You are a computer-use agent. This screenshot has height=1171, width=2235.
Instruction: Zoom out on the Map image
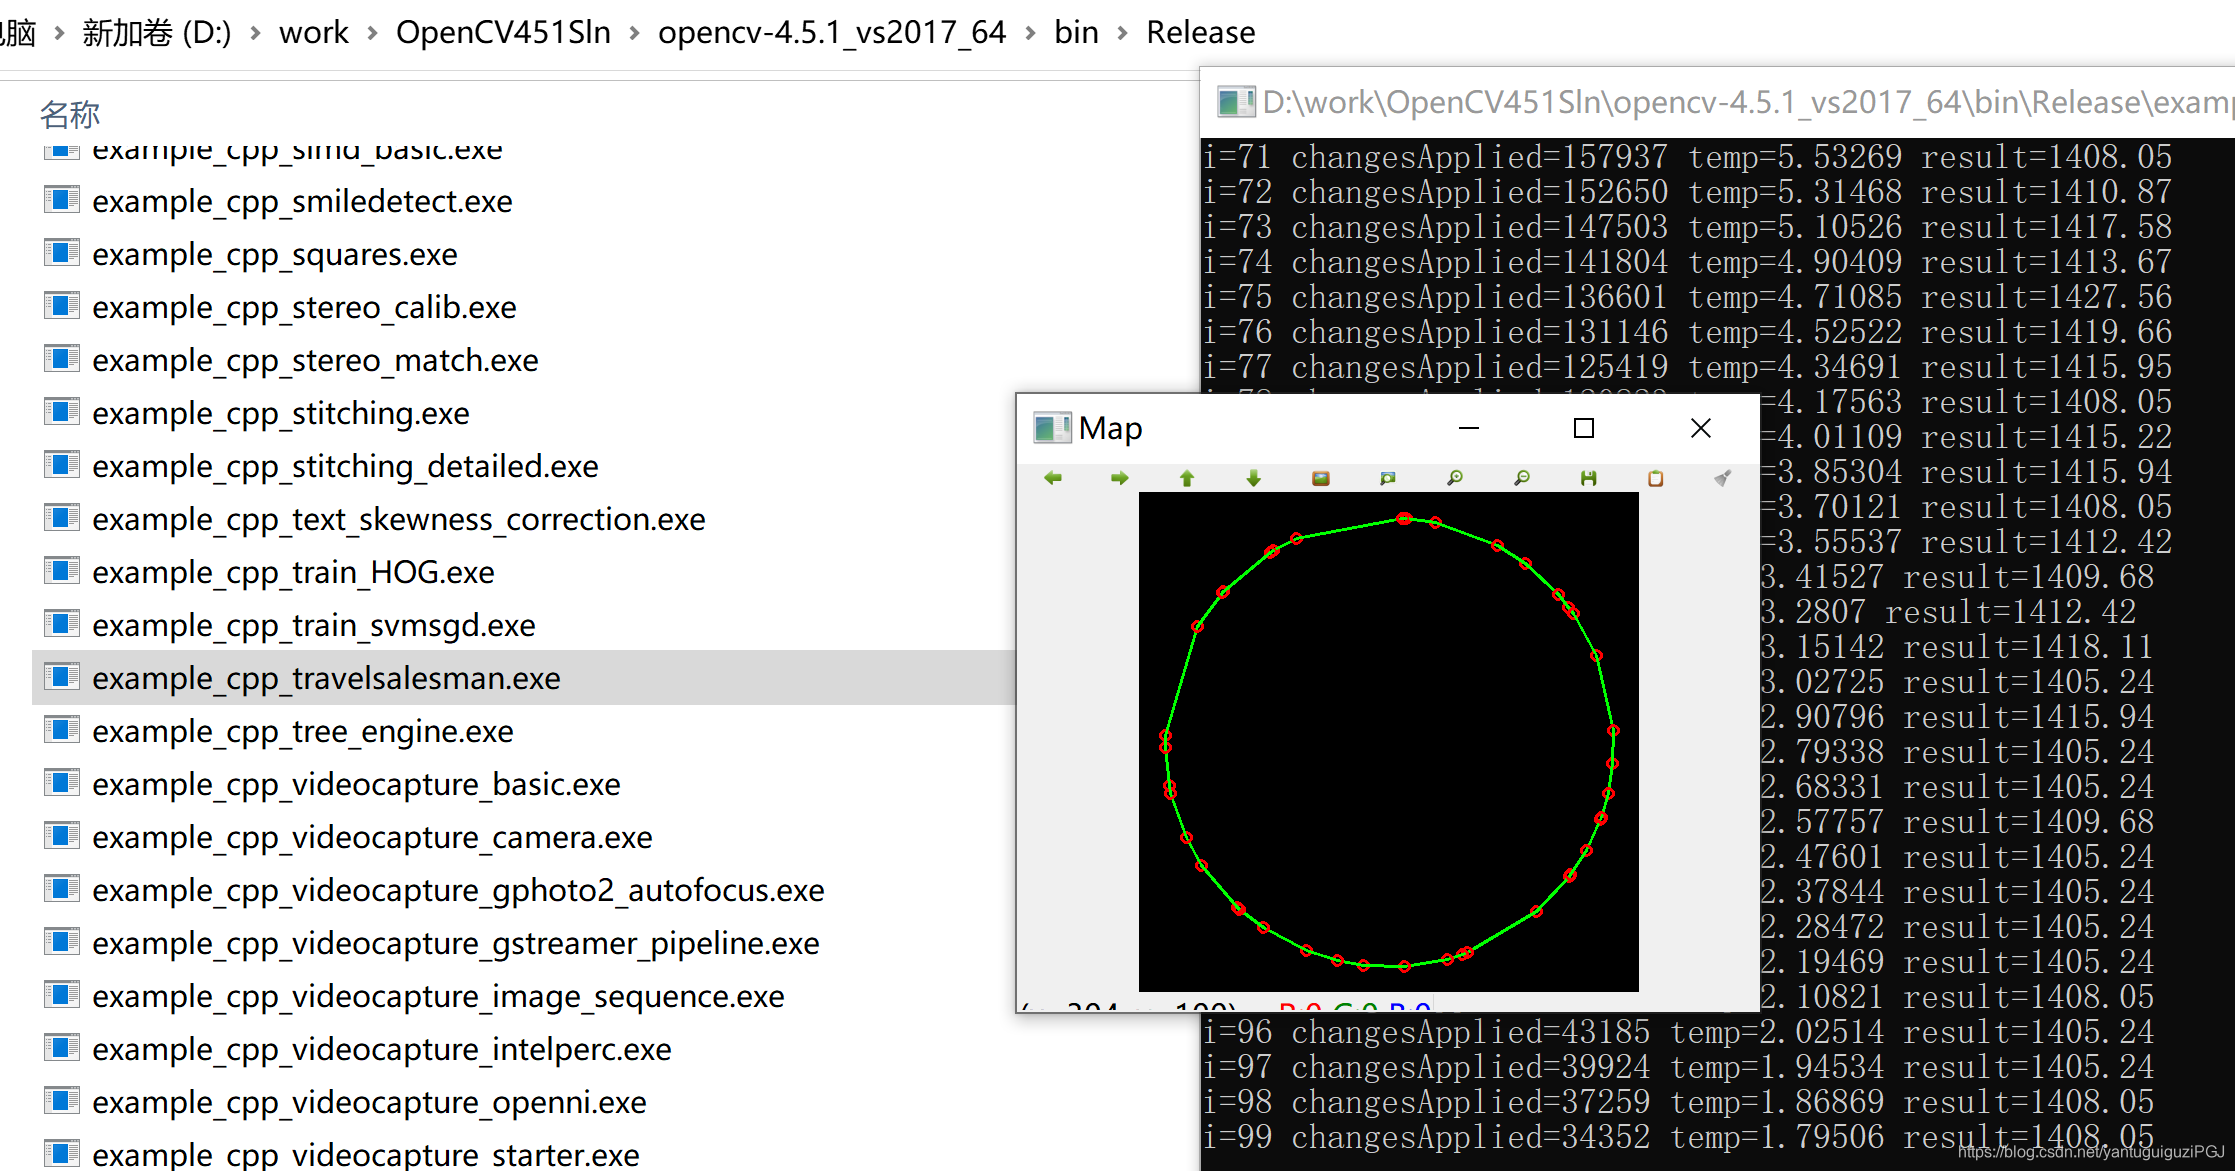pos(1521,478)
